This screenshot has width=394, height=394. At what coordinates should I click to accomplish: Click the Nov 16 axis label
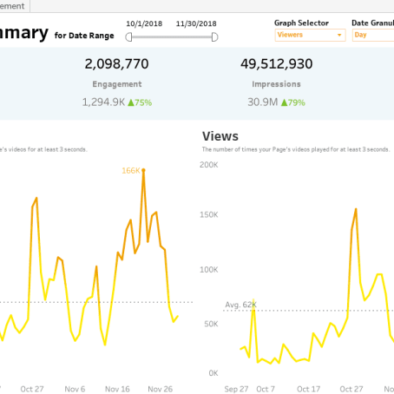[117, 389]
